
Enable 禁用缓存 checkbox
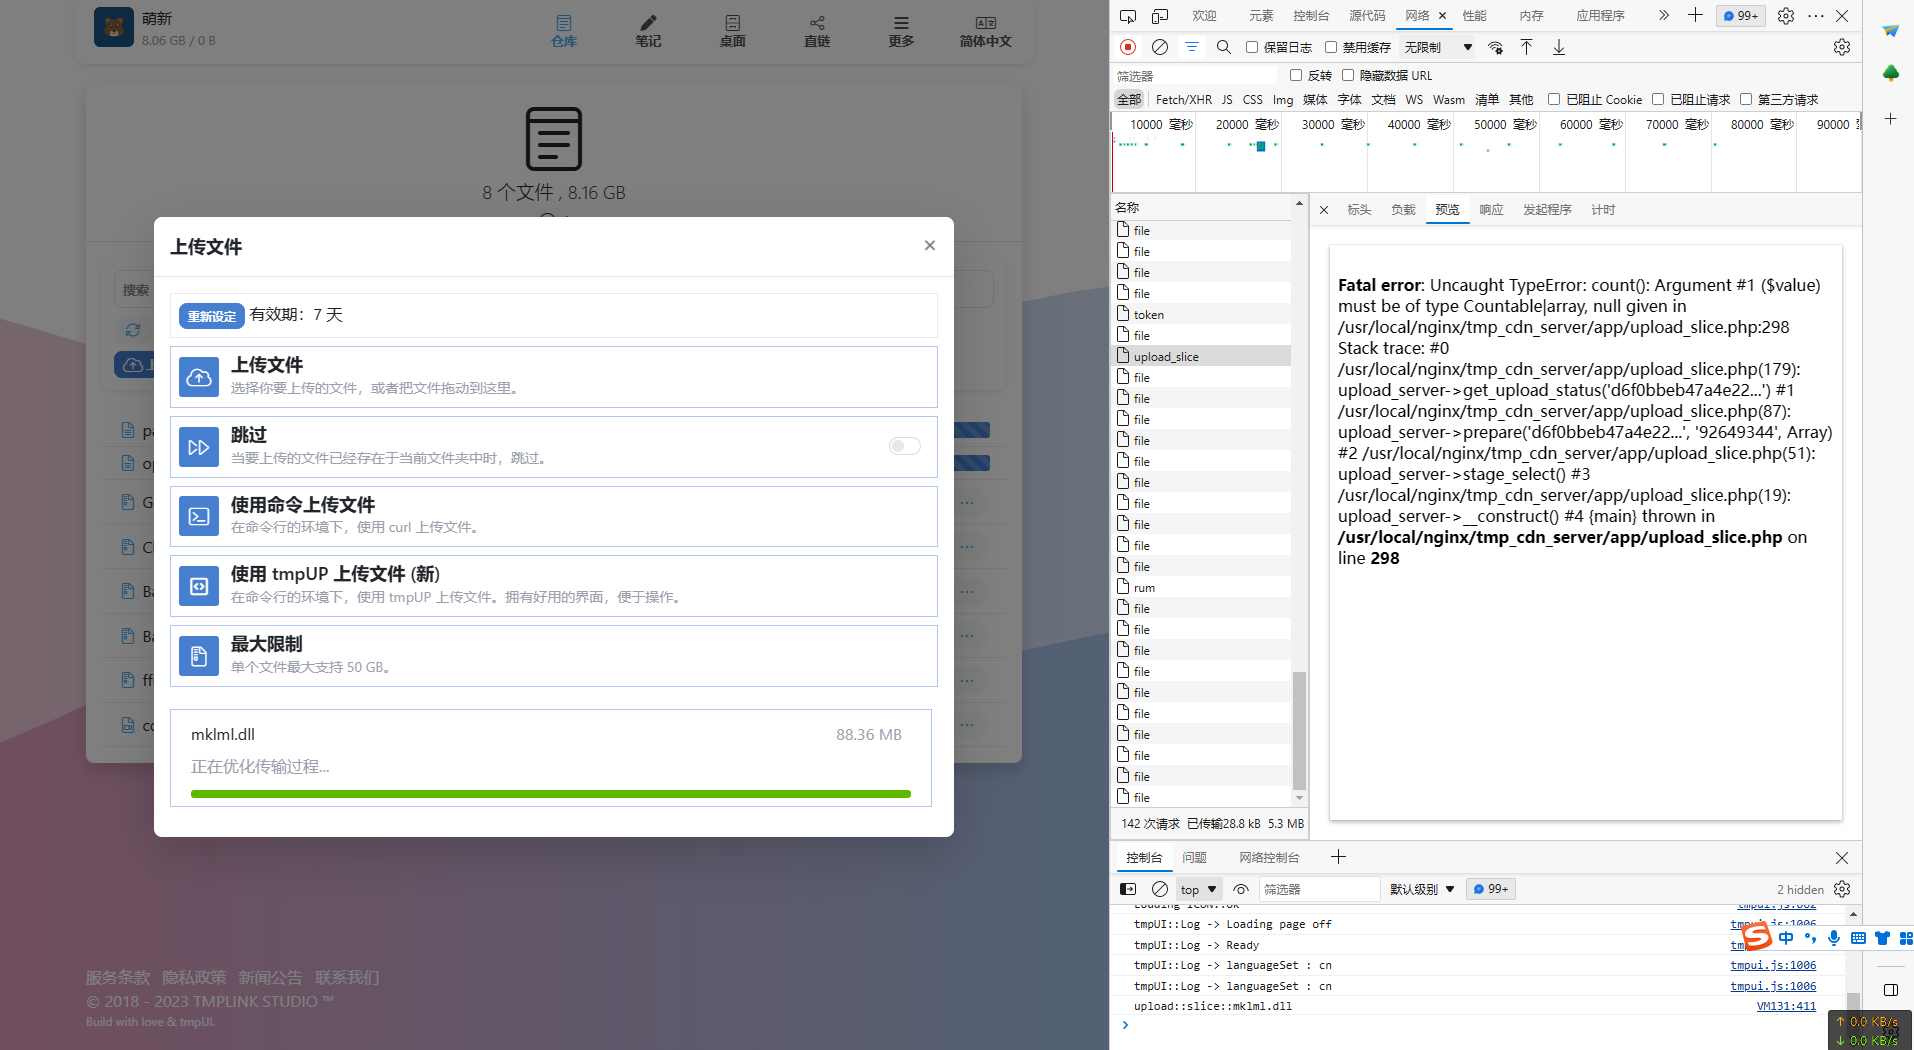click(1331, 47)
